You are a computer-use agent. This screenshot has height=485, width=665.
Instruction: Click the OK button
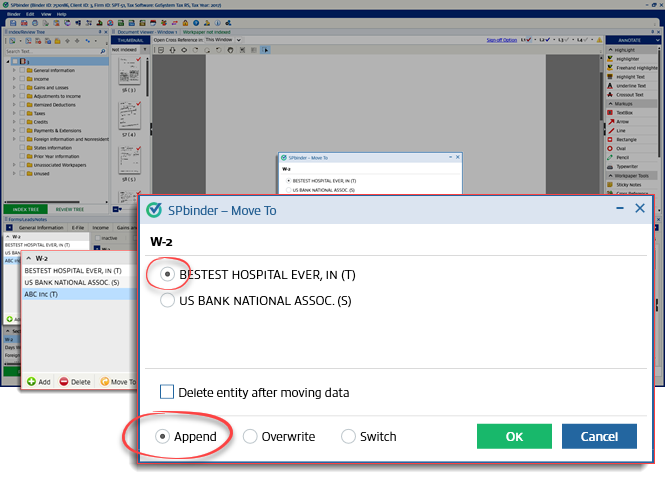(514, 436)
